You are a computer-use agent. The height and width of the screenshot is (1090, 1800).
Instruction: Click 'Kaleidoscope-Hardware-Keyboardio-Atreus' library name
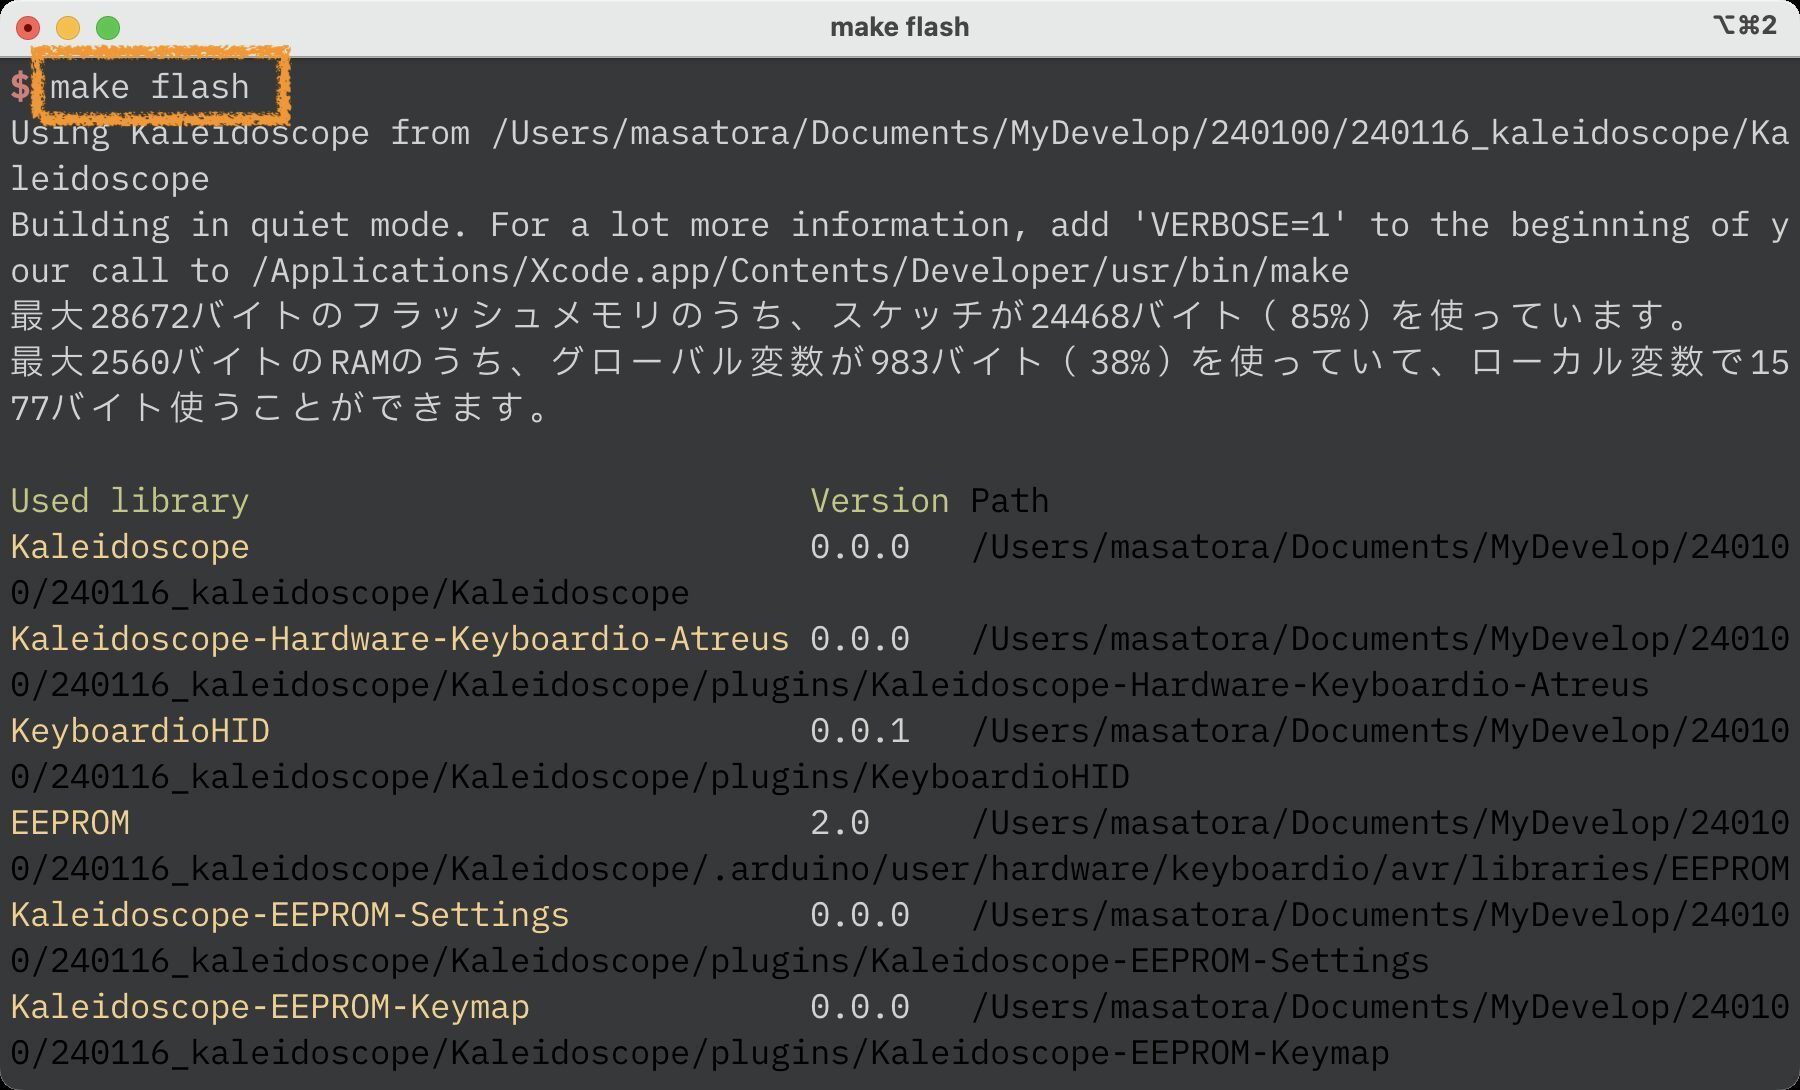400,639
